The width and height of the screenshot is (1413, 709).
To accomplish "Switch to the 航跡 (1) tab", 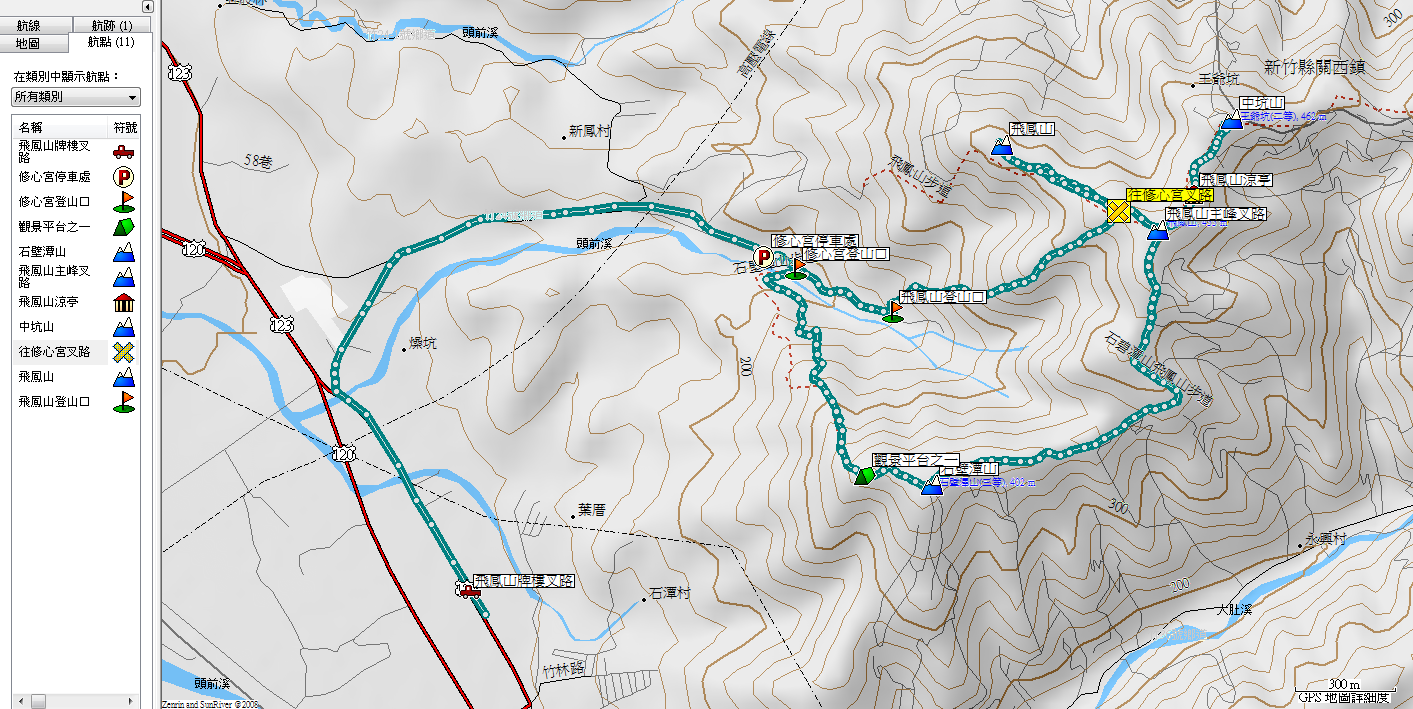I will click(x=112, y=25).
